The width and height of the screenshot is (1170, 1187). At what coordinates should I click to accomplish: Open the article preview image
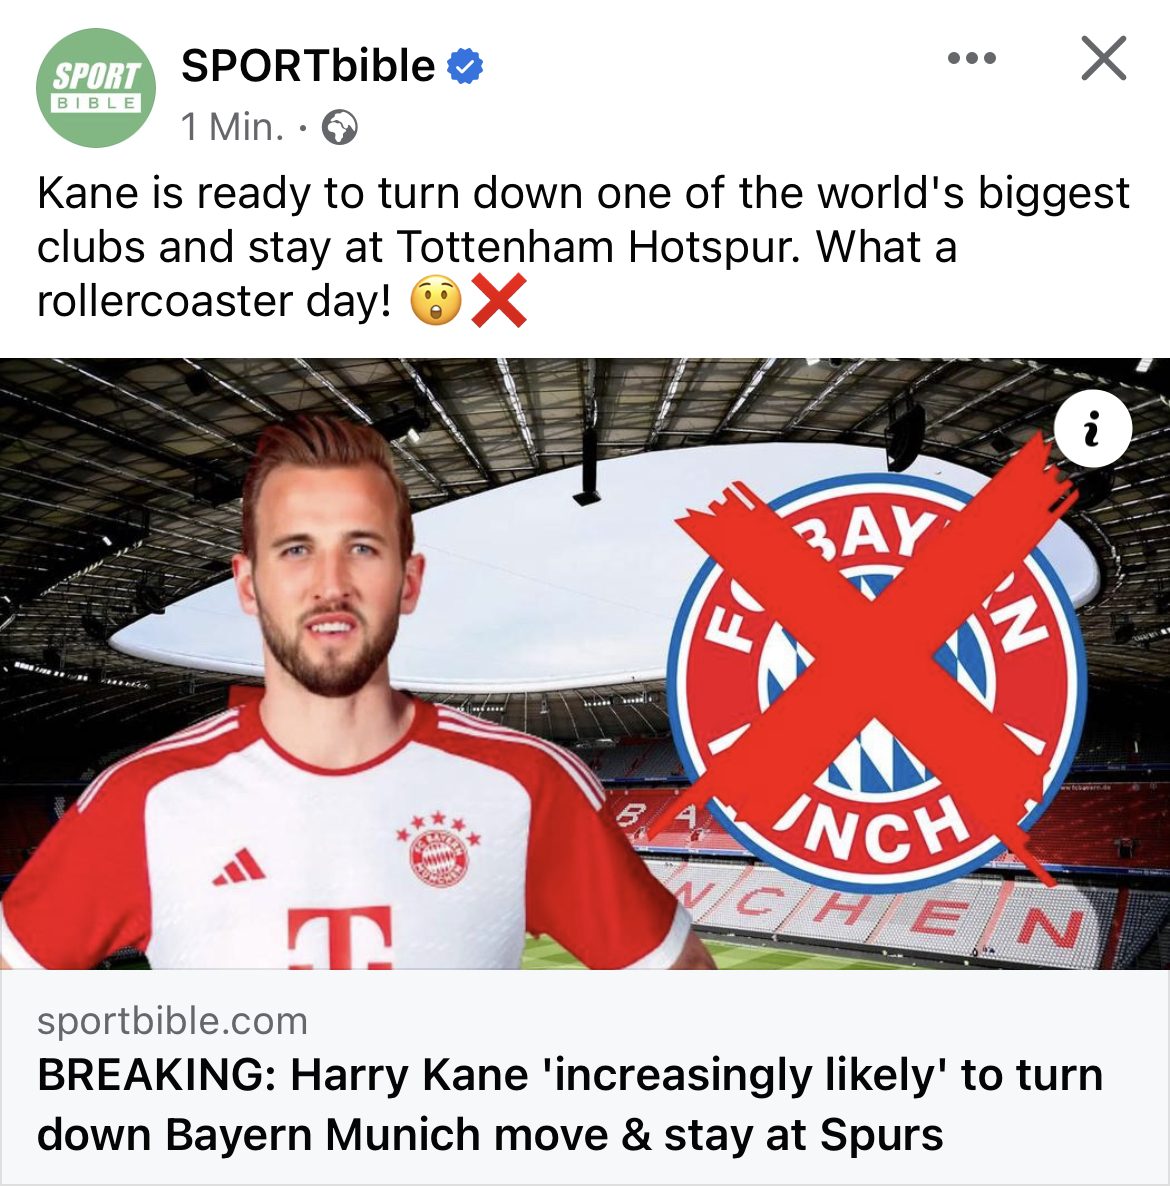point(585,663)
